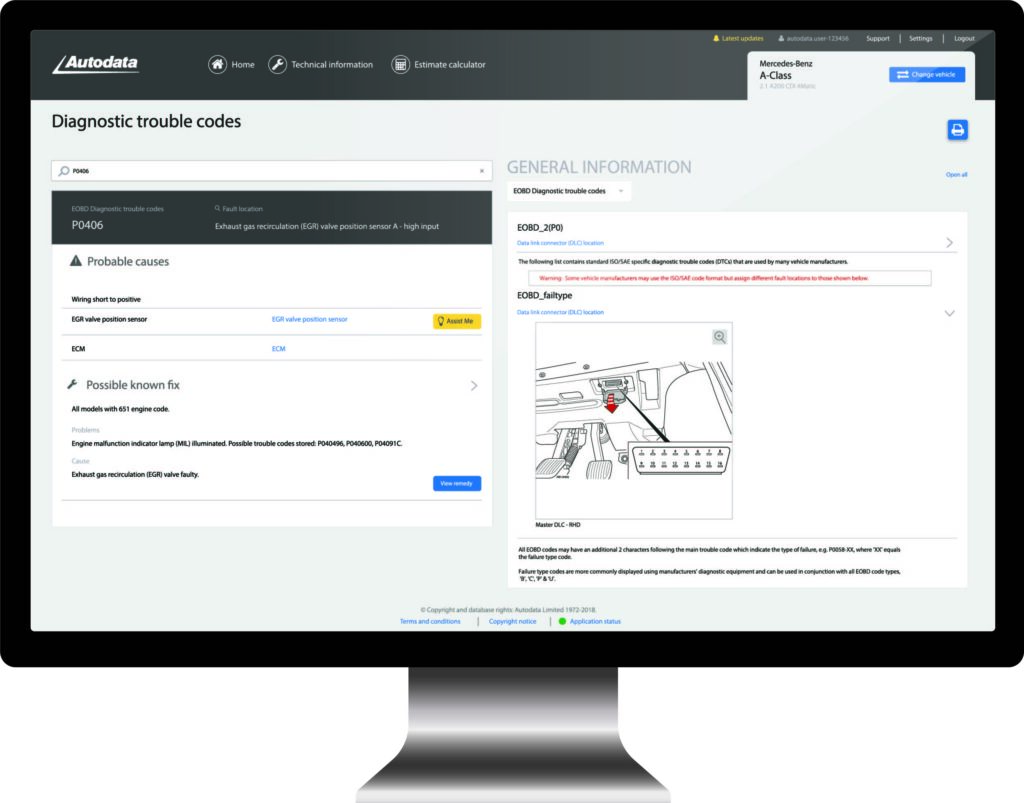Click Open all link
The image size is (1024, 803).
(956, 175)
